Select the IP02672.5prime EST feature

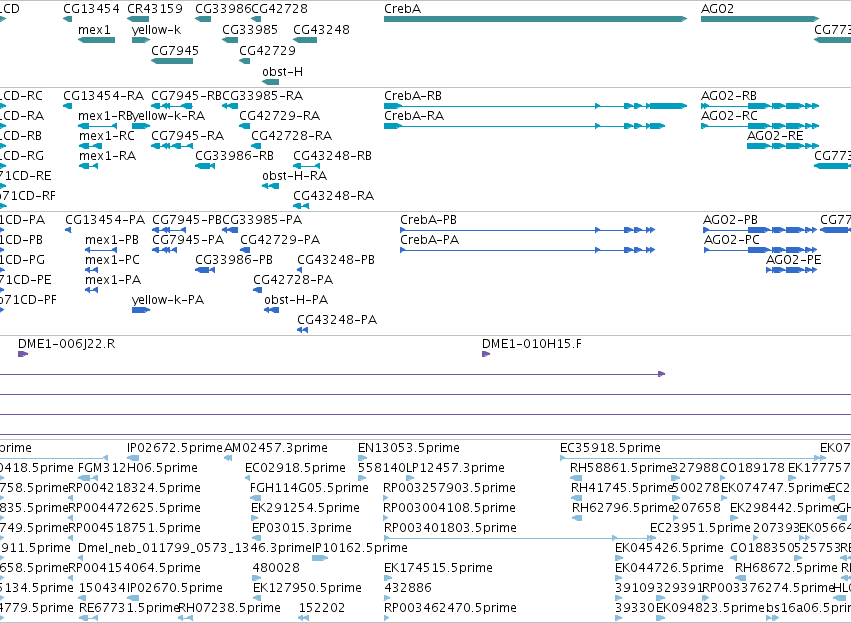(x=132, y=459)
